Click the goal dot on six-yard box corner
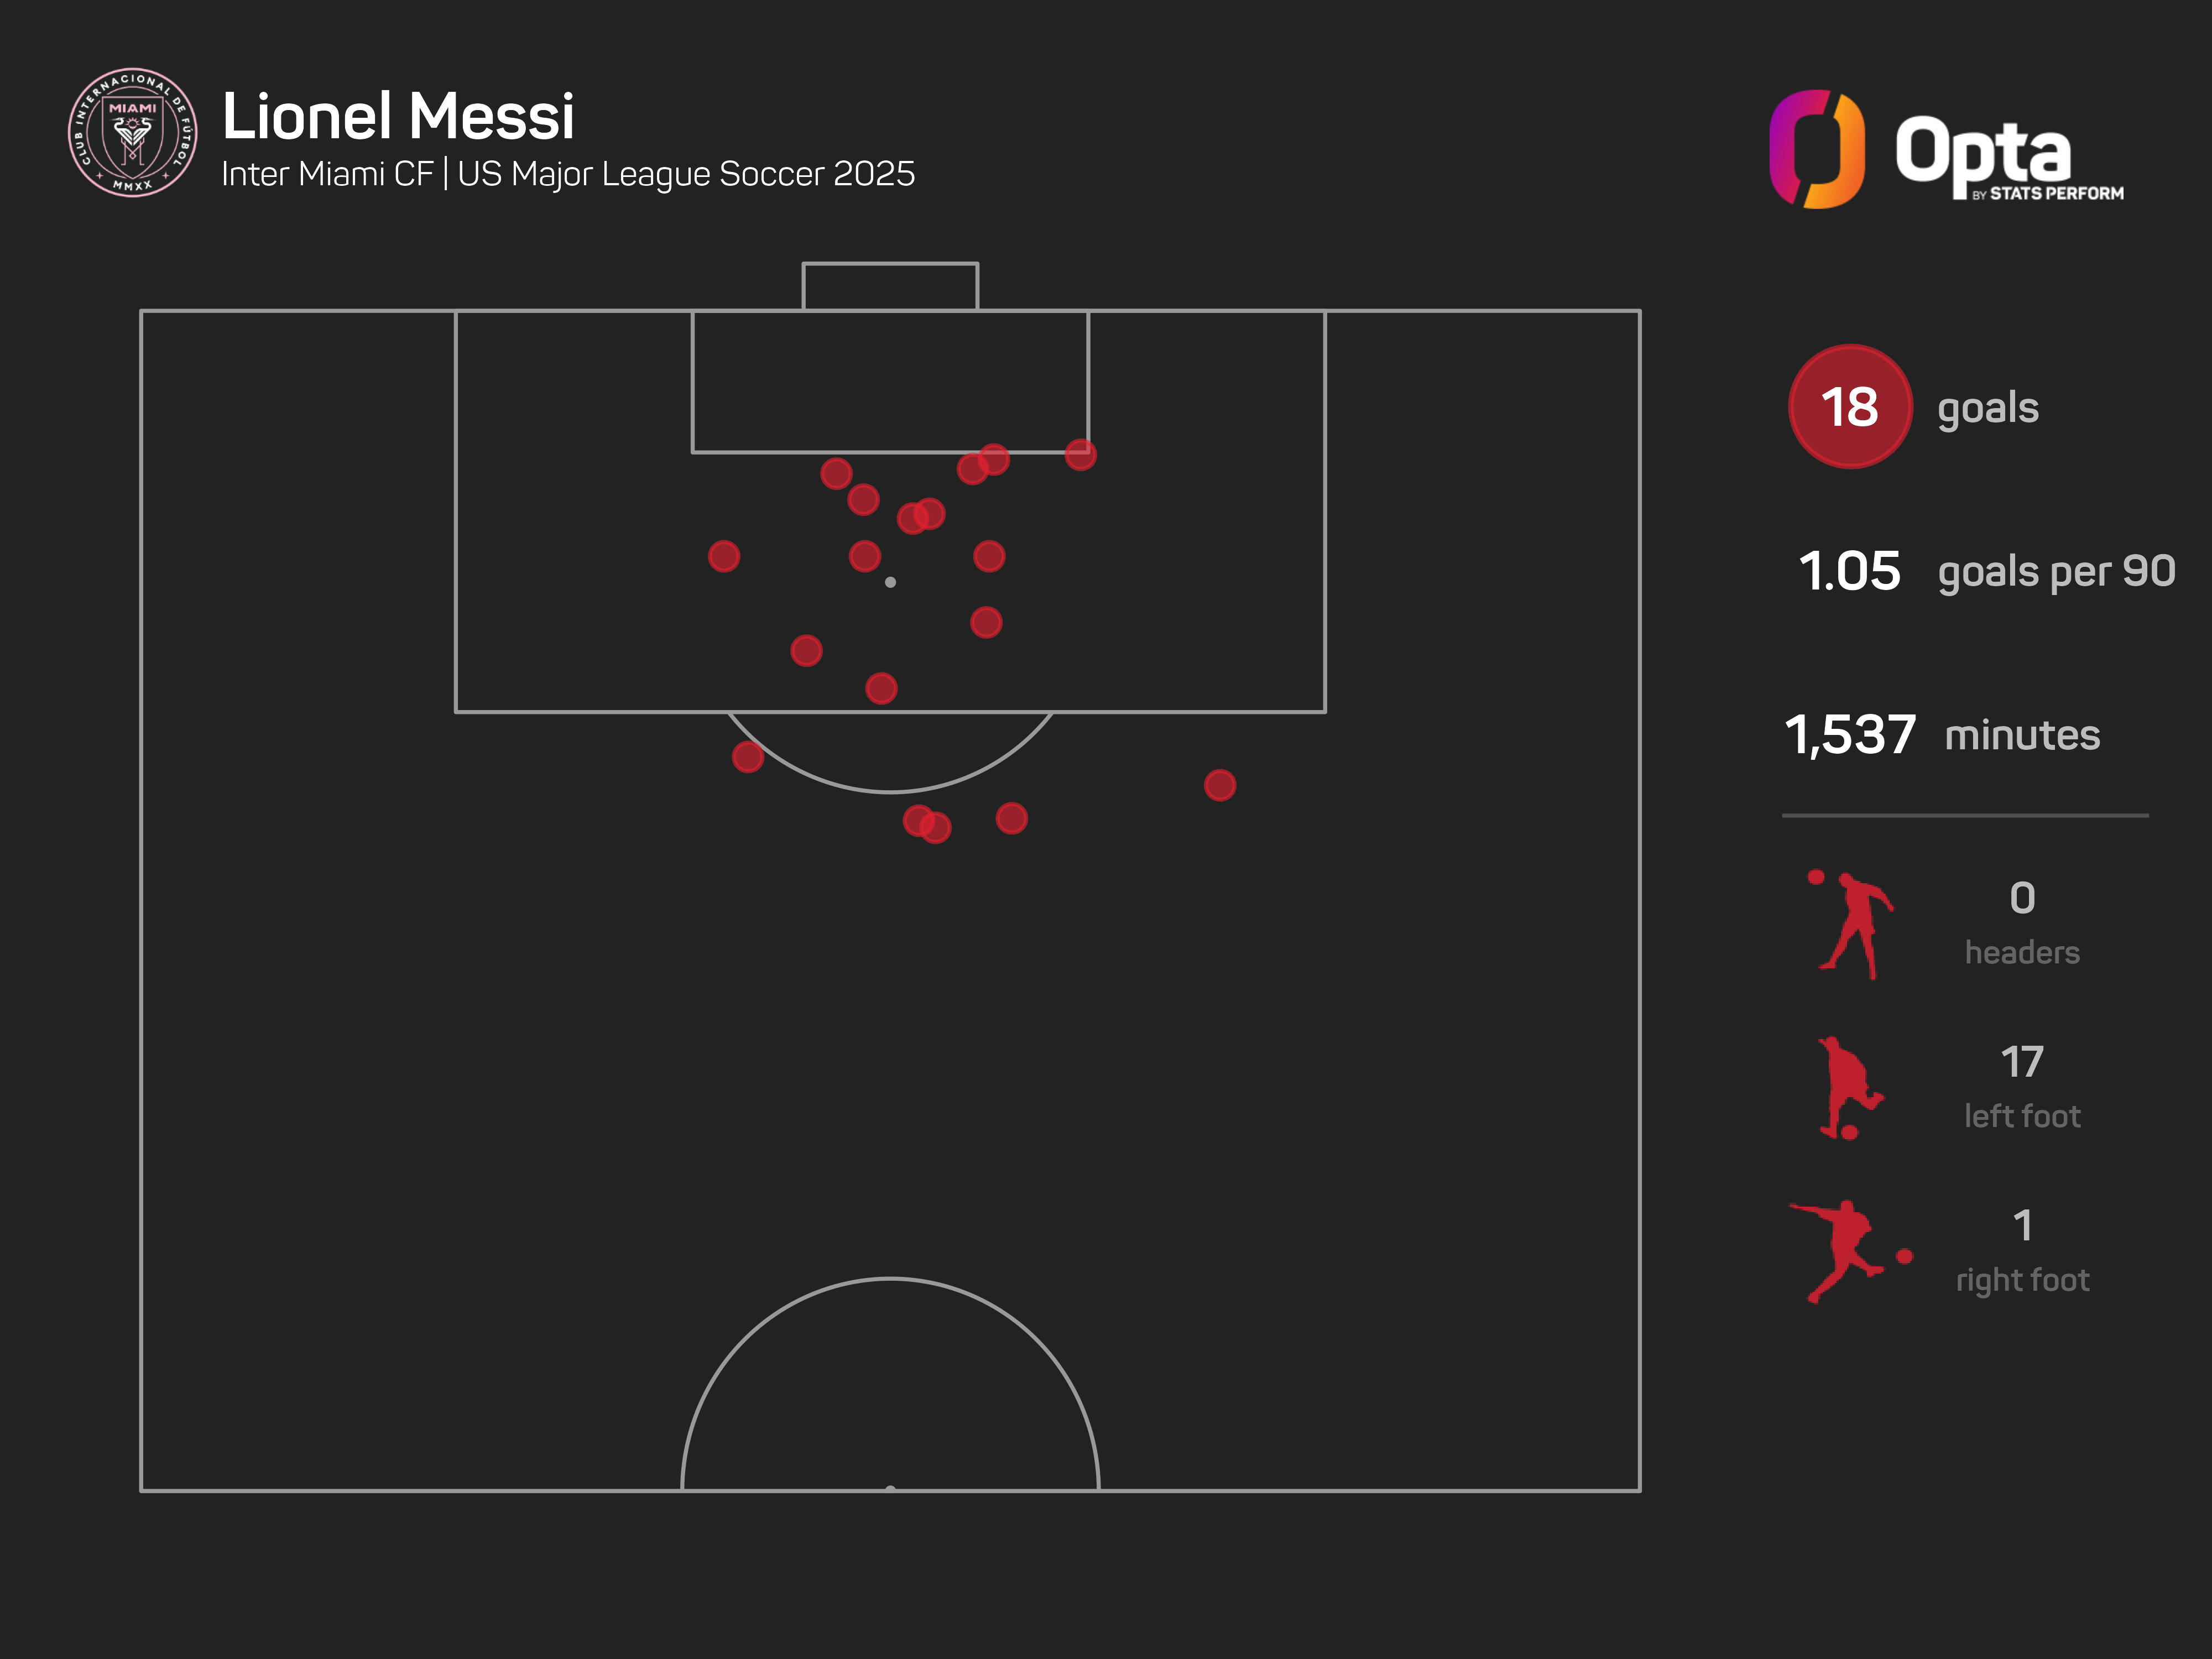Screen dimensions: 2212x1659 pyautogui.click(x=1080, y=455)
